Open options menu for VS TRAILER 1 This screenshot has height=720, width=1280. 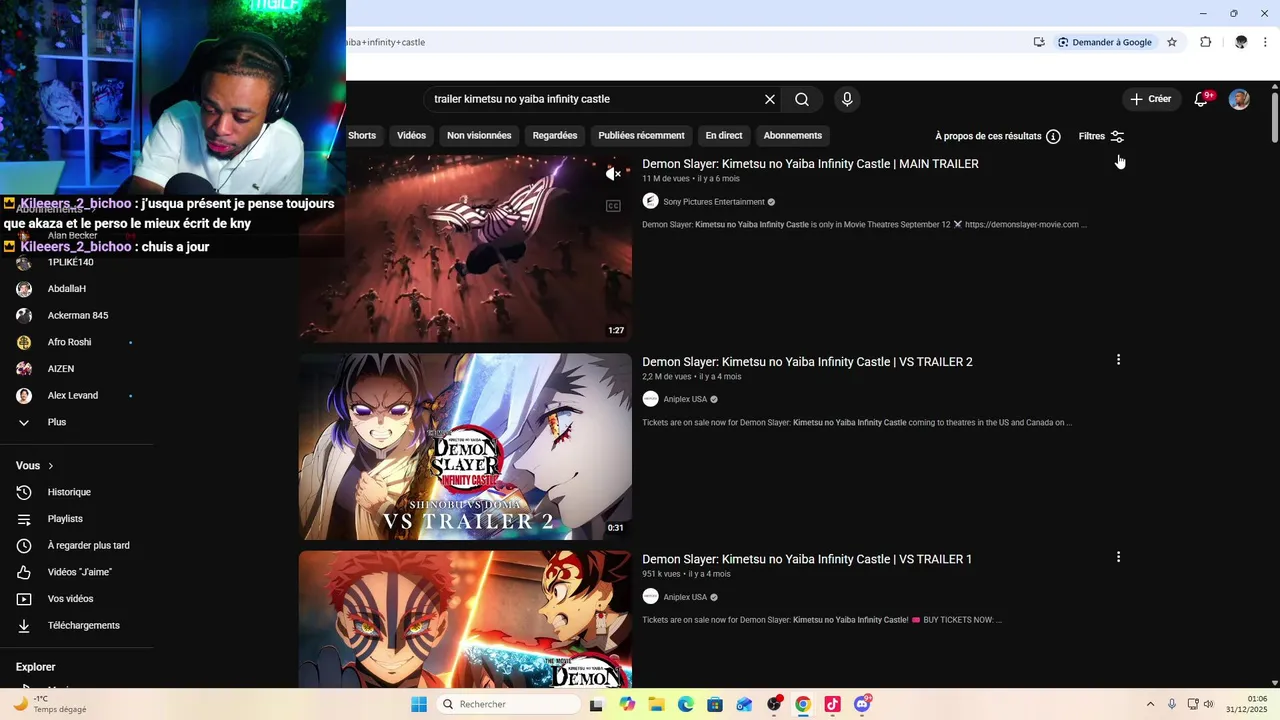[1118, 557]
